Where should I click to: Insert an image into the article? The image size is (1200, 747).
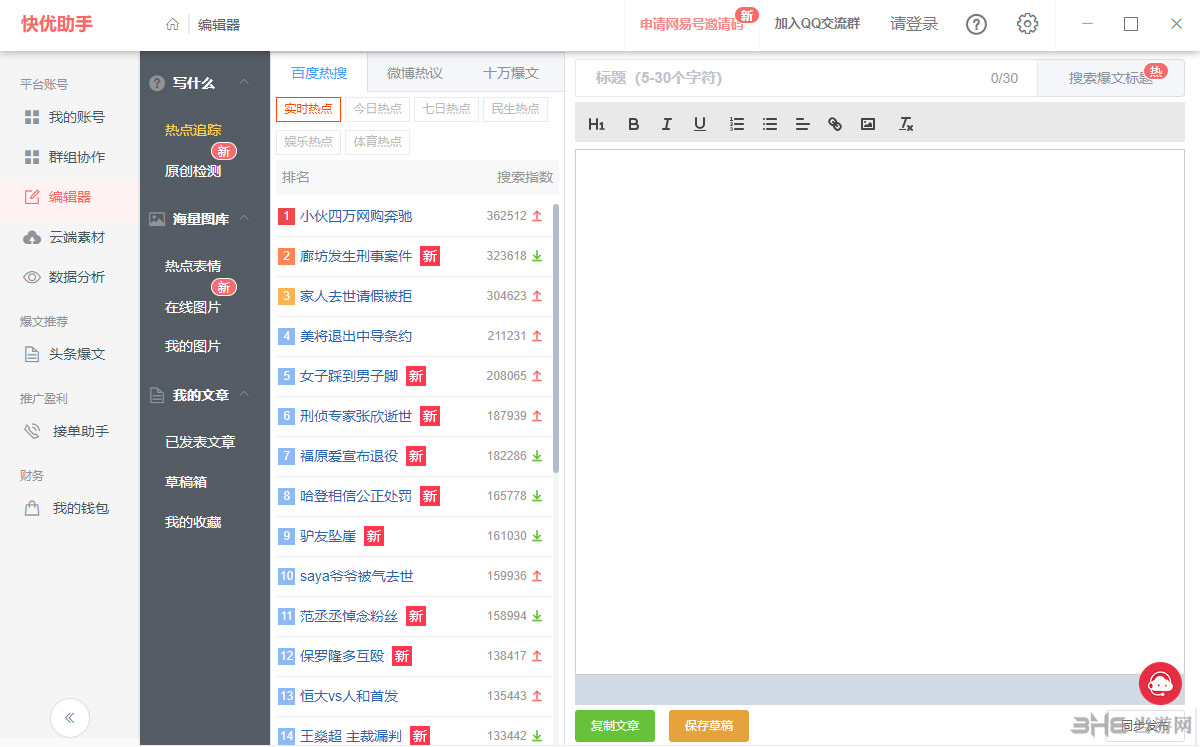pos(867,123)
